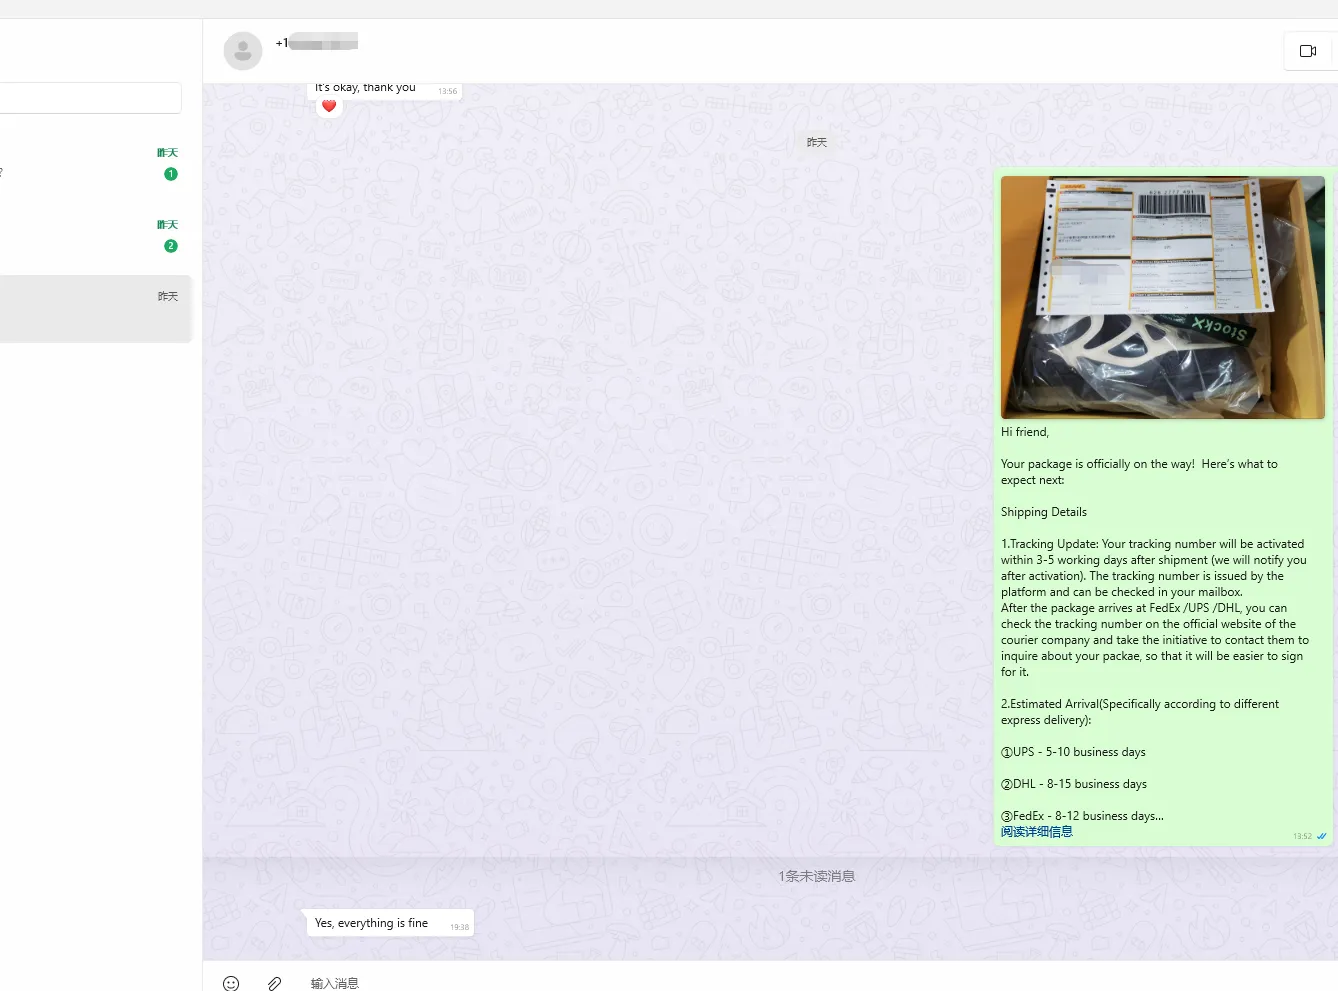
Task: Click the paperclip attachment icon
Action: [274, 983]
